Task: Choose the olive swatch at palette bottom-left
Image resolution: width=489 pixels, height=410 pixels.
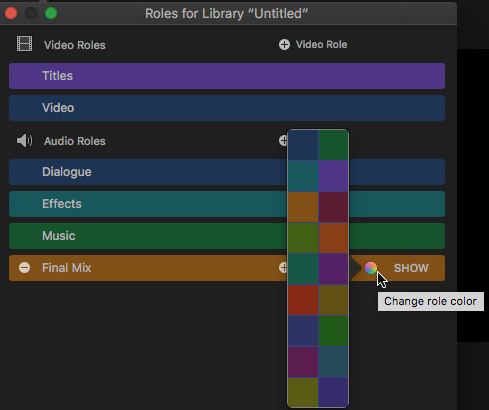Action: 303,392
